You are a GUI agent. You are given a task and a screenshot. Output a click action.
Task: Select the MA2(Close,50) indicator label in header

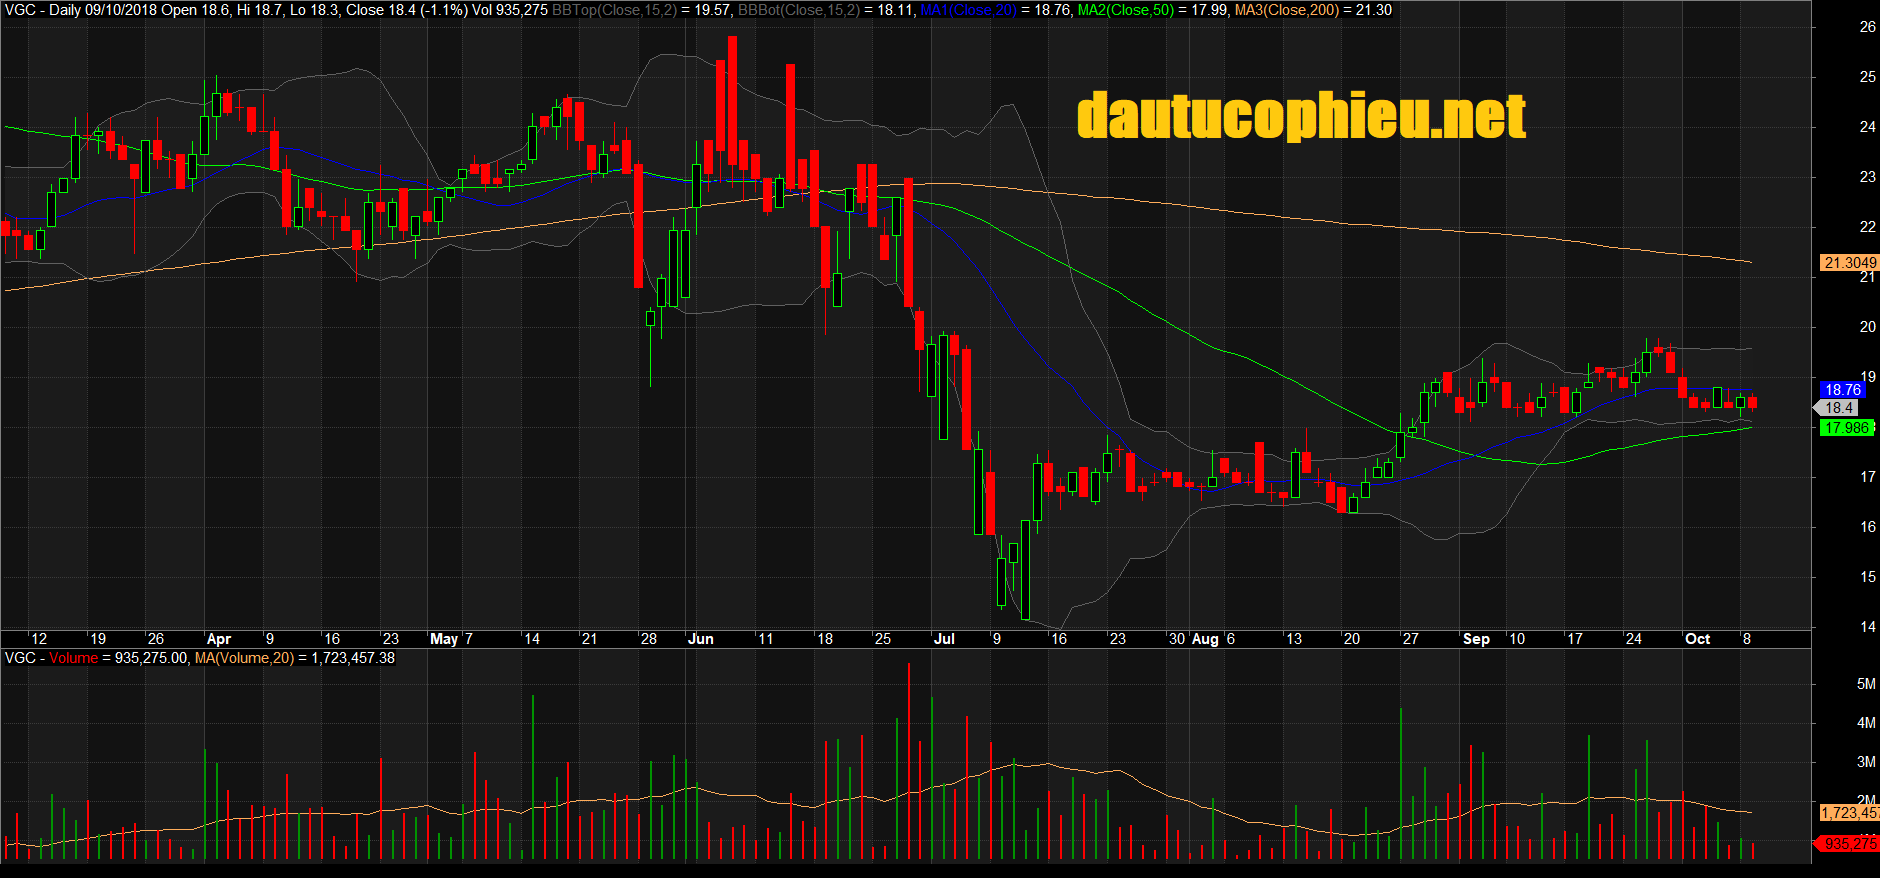(x=1126, y=10)
